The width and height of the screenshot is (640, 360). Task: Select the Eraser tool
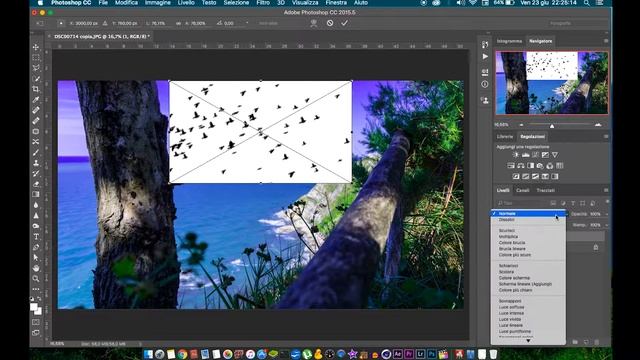coord(36,184)
